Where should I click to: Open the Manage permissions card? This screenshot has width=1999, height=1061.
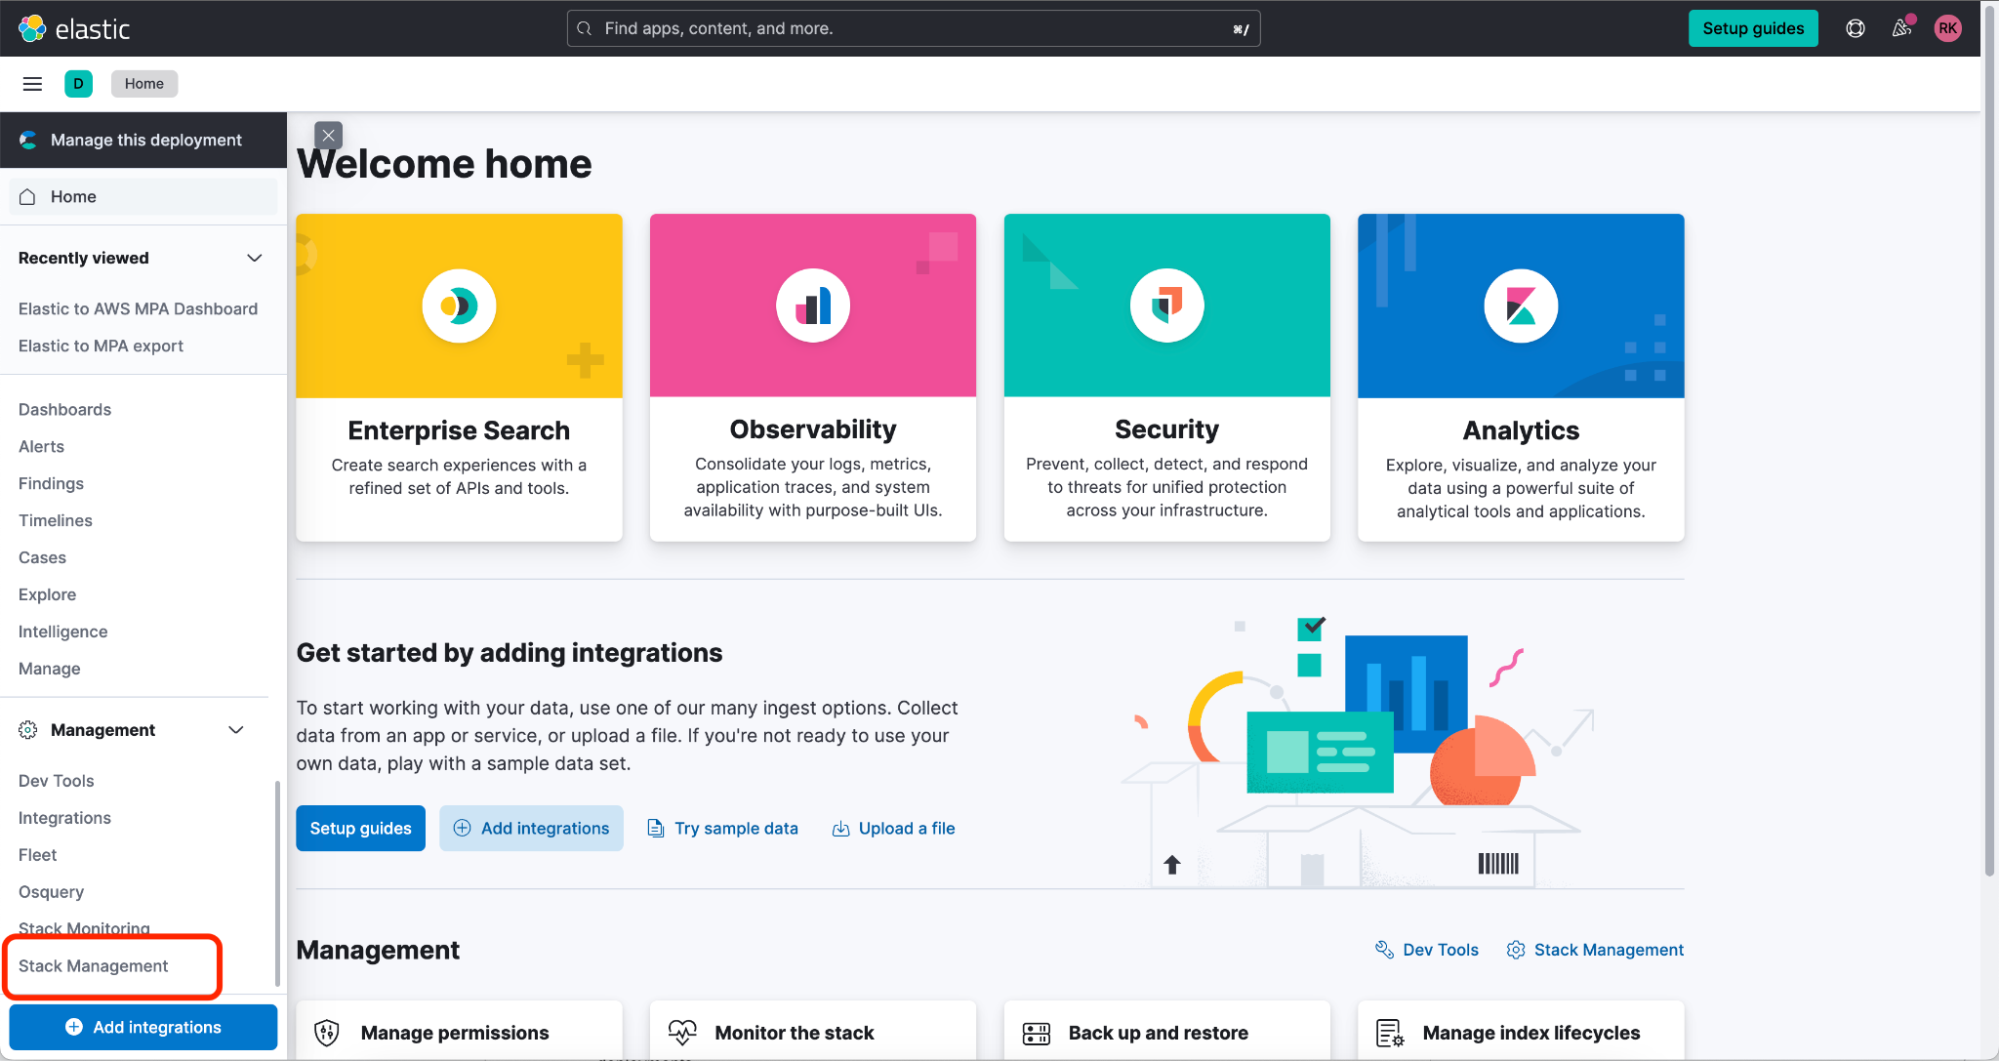click(459, 1031)
